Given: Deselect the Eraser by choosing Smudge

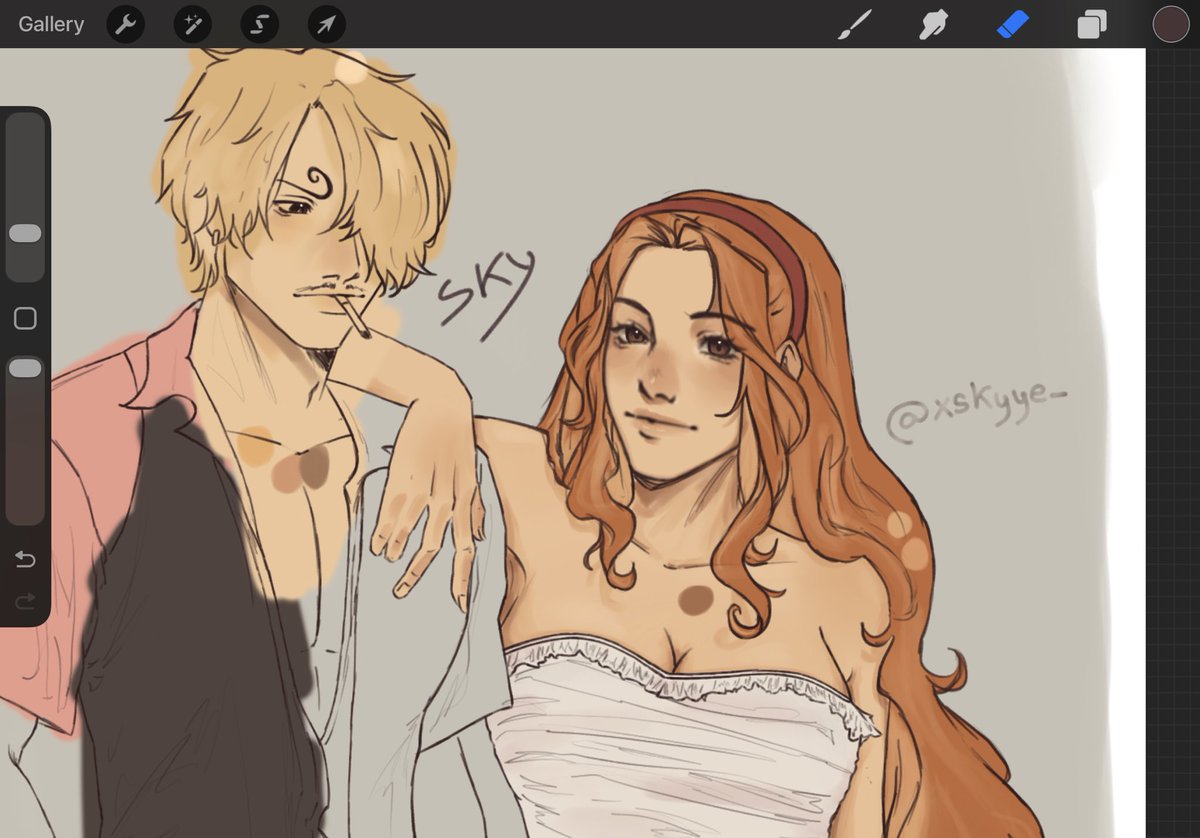Looking at the screenshot, I should [x=934, y=24].
